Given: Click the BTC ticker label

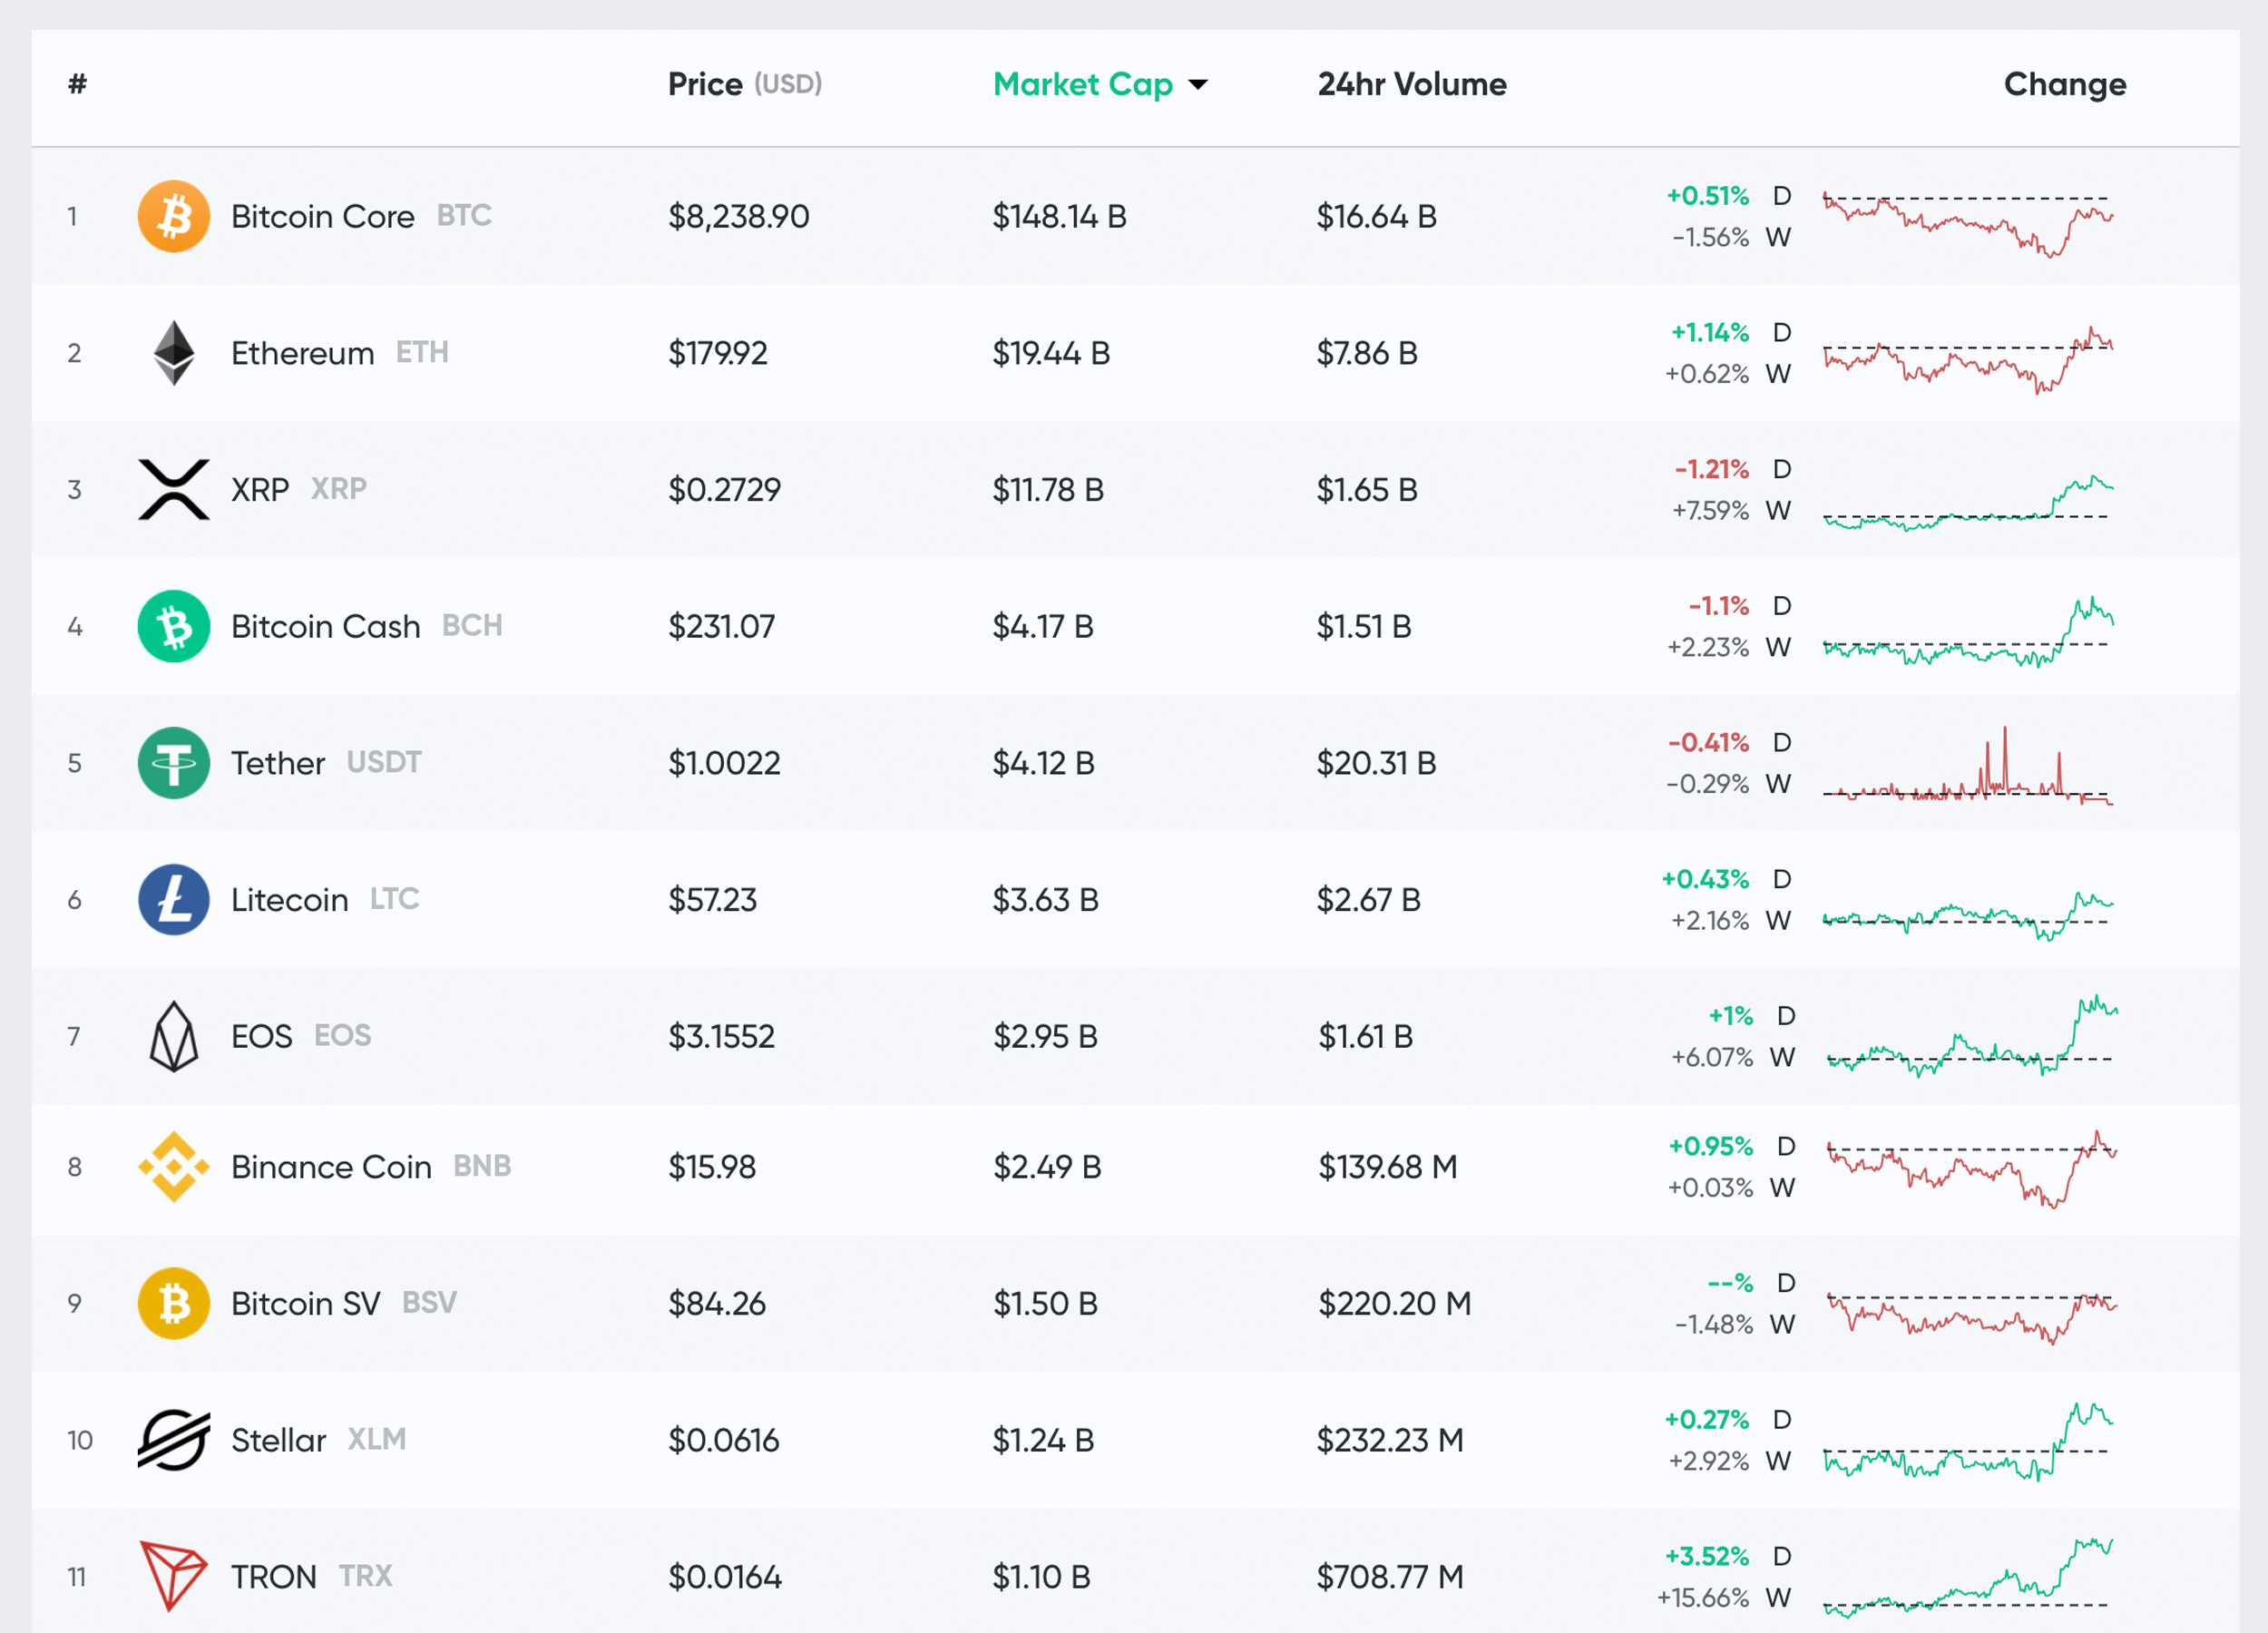Looking at the screenshot, I should [x=464, y=215].
